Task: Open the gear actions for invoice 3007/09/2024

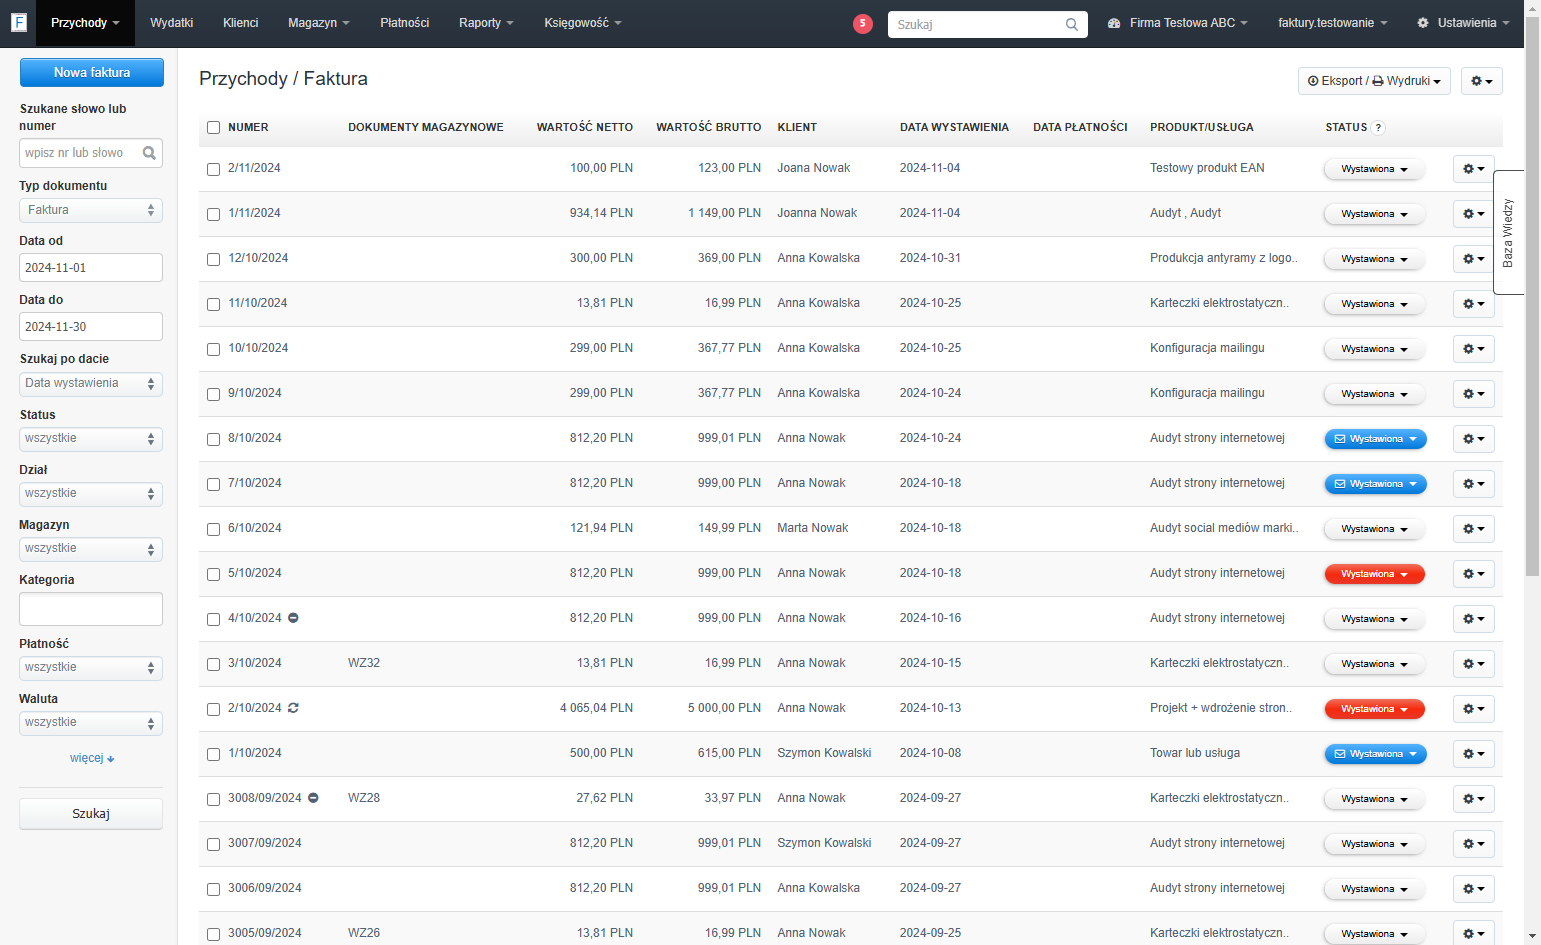Action: pos(1473,844)
